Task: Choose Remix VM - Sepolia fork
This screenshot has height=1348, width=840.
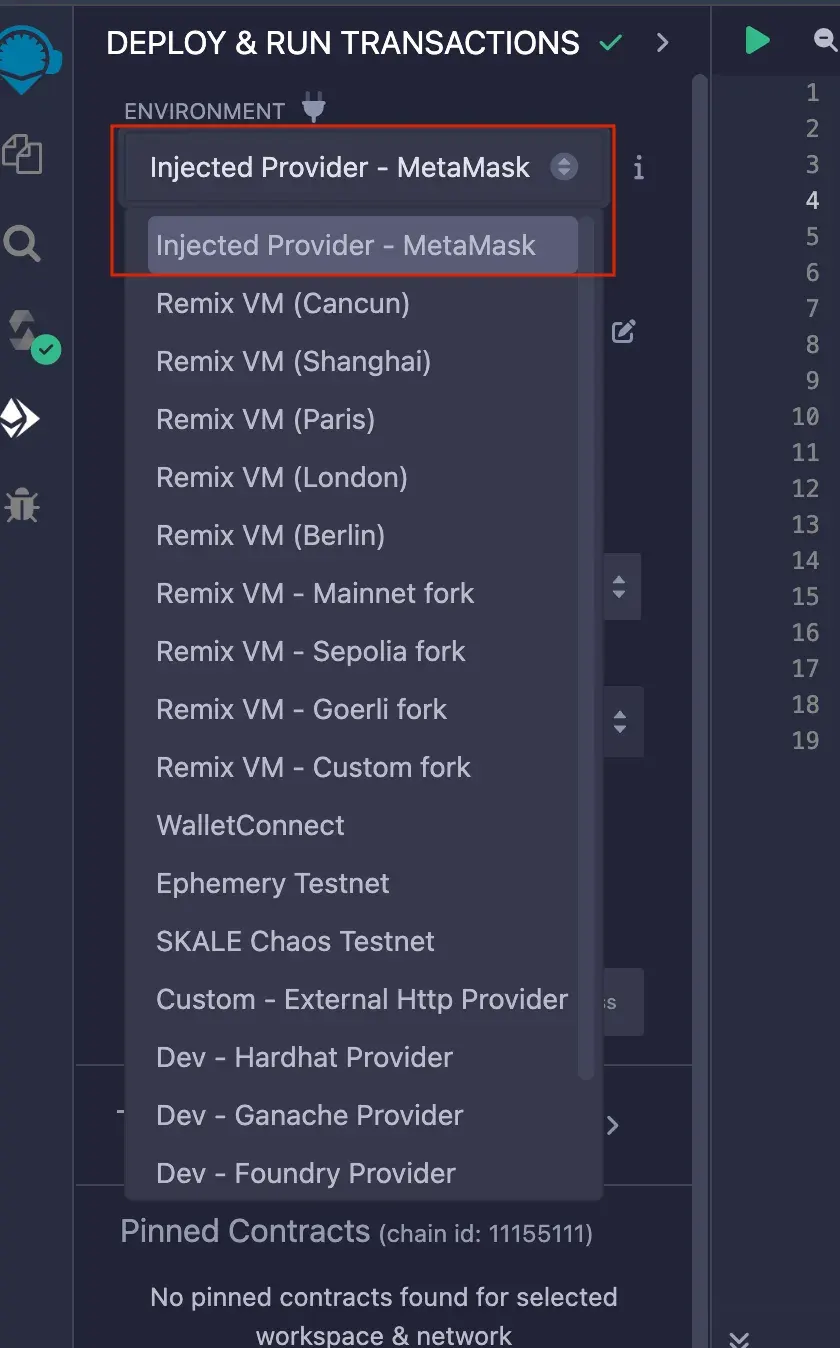Action: (363, 651)
